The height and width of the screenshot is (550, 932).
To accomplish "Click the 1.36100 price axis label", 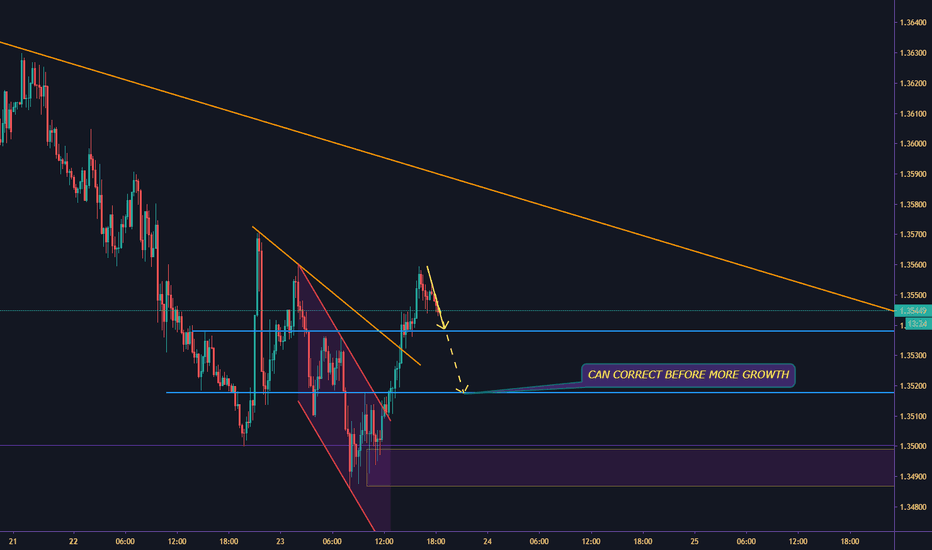I will (x=913, y=114).
